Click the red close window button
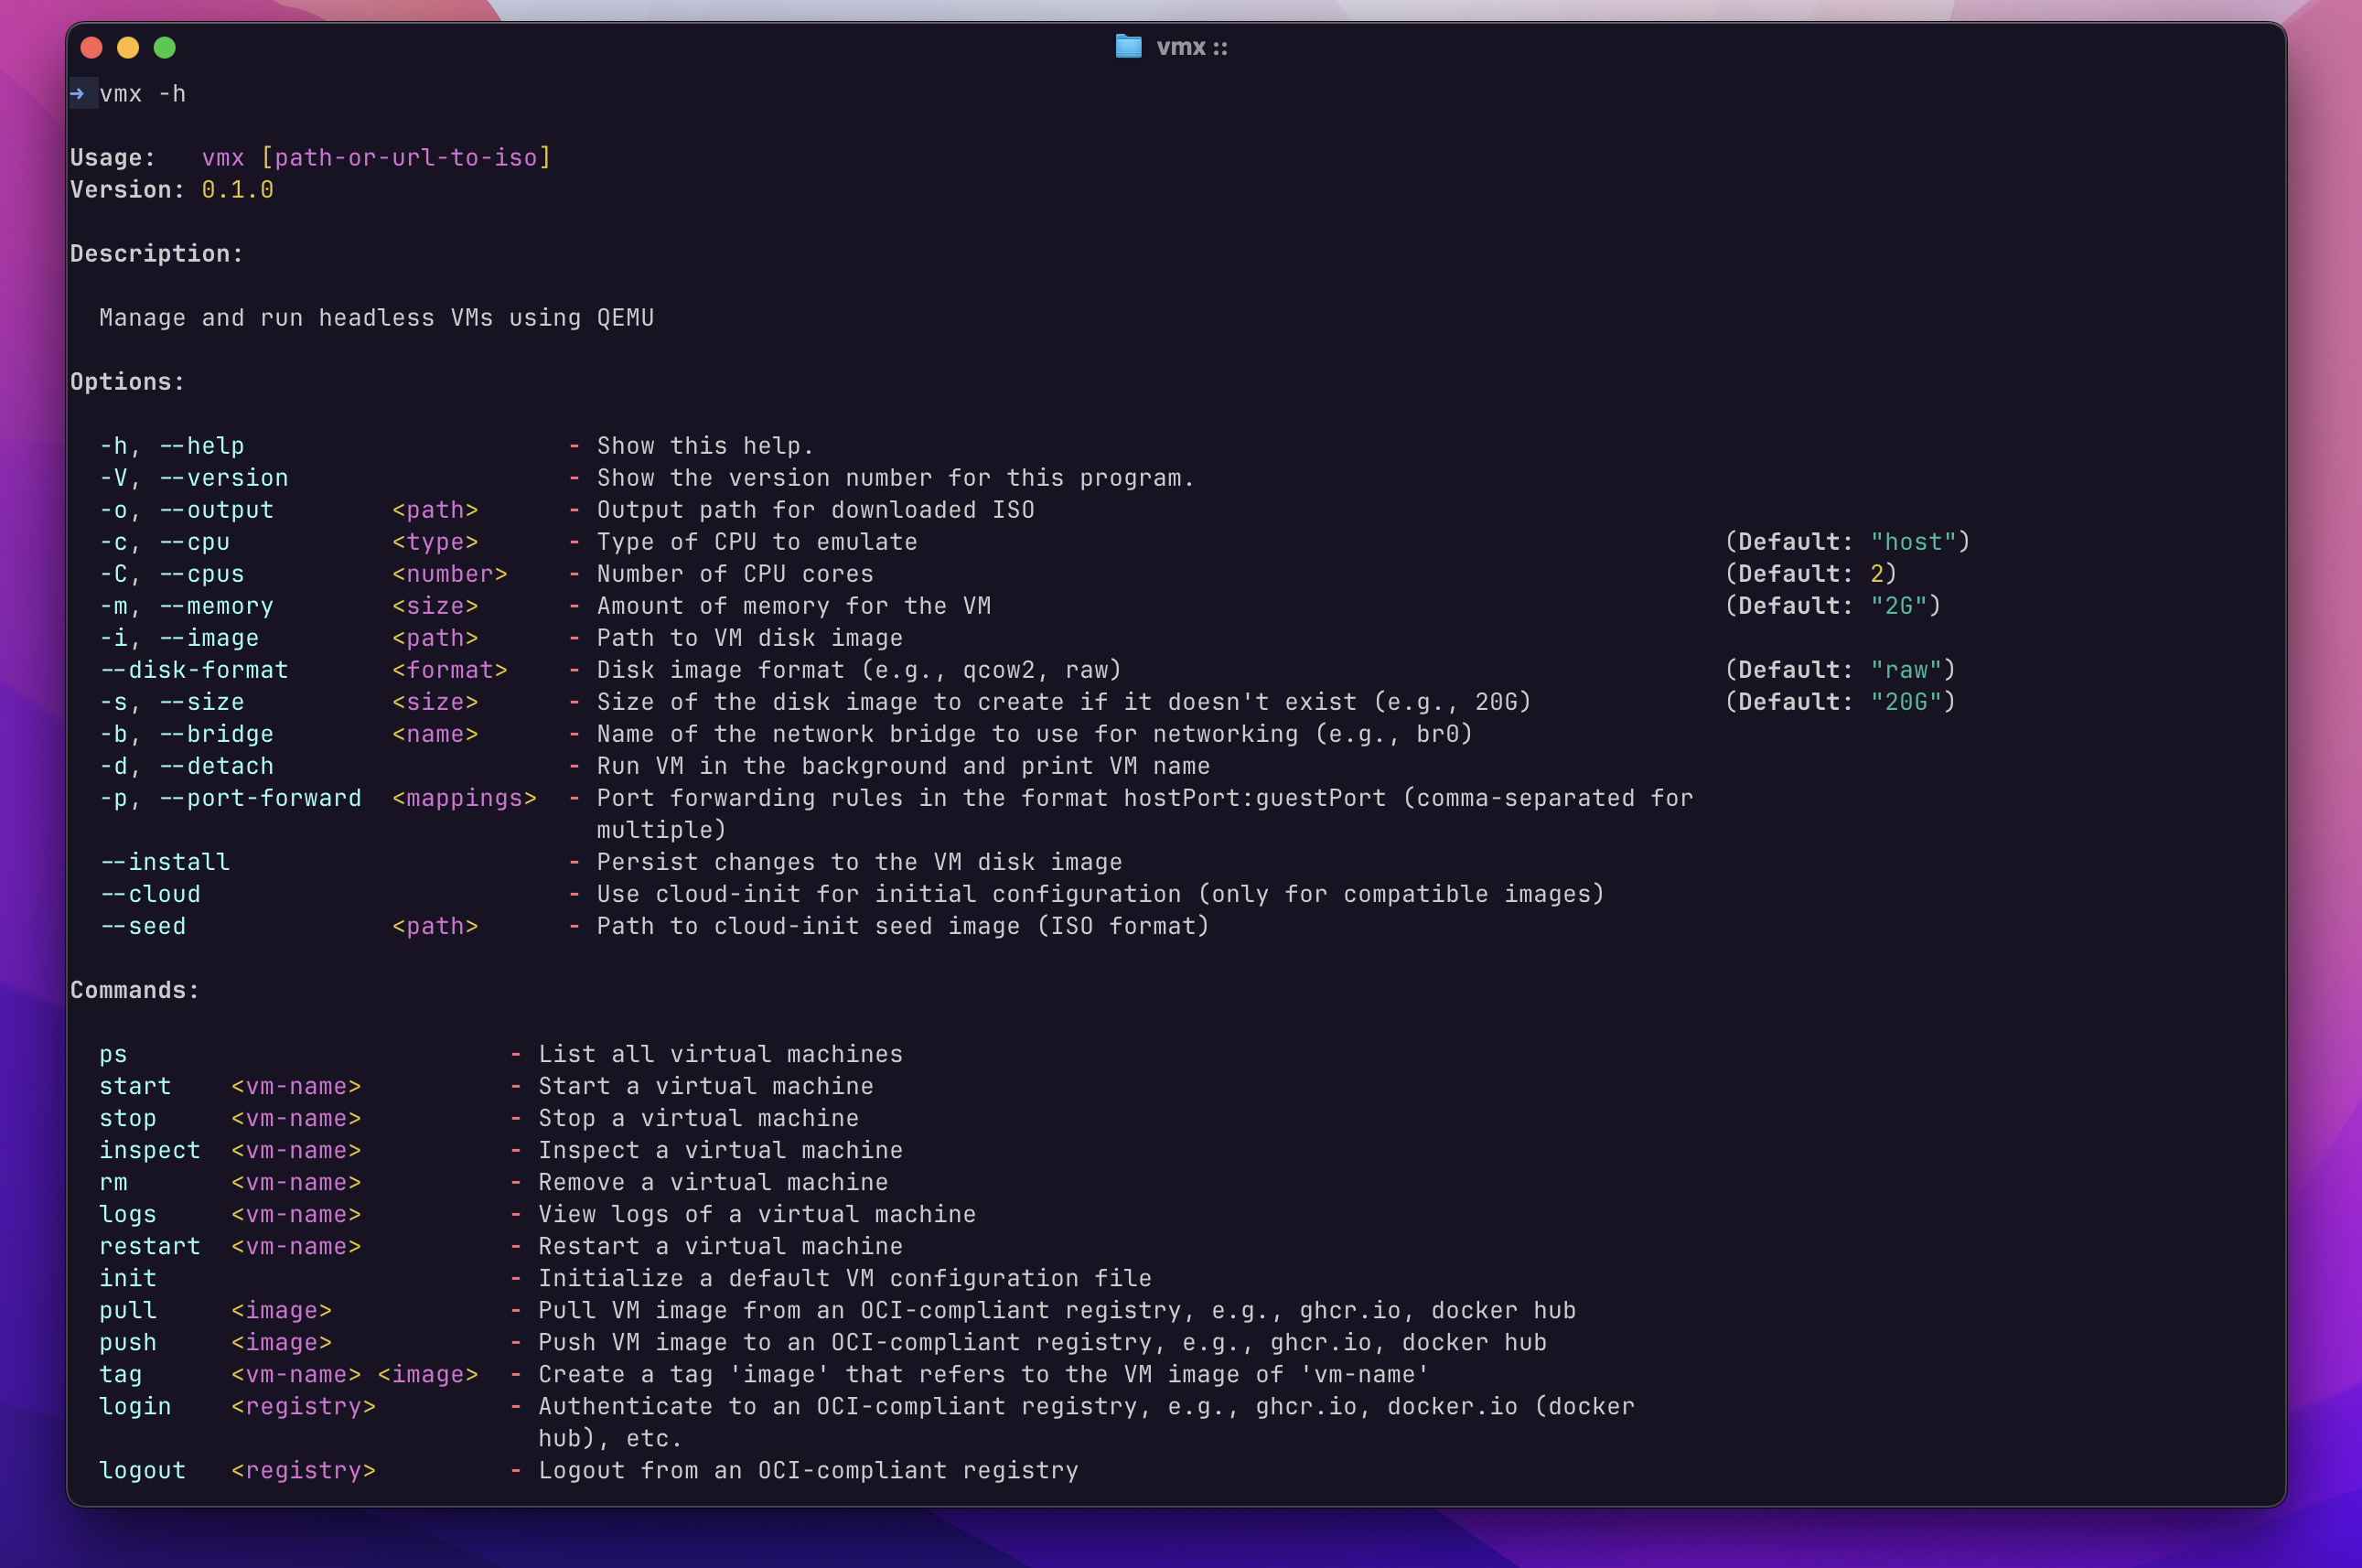 point(92,47)
